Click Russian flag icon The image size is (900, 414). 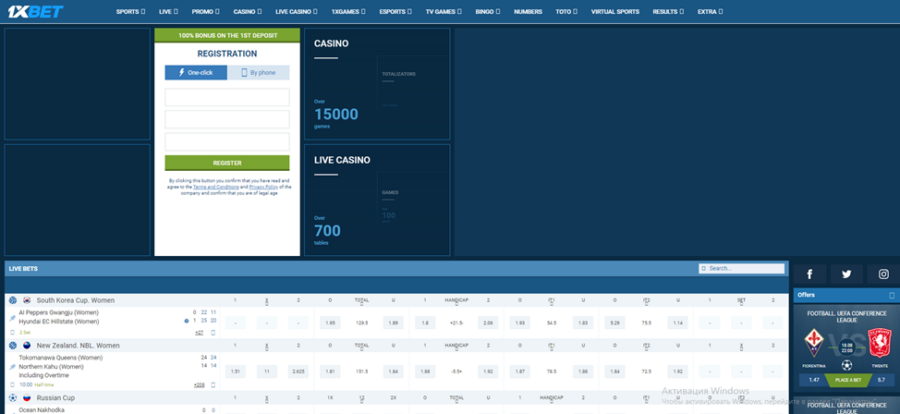tap(27, 397)
